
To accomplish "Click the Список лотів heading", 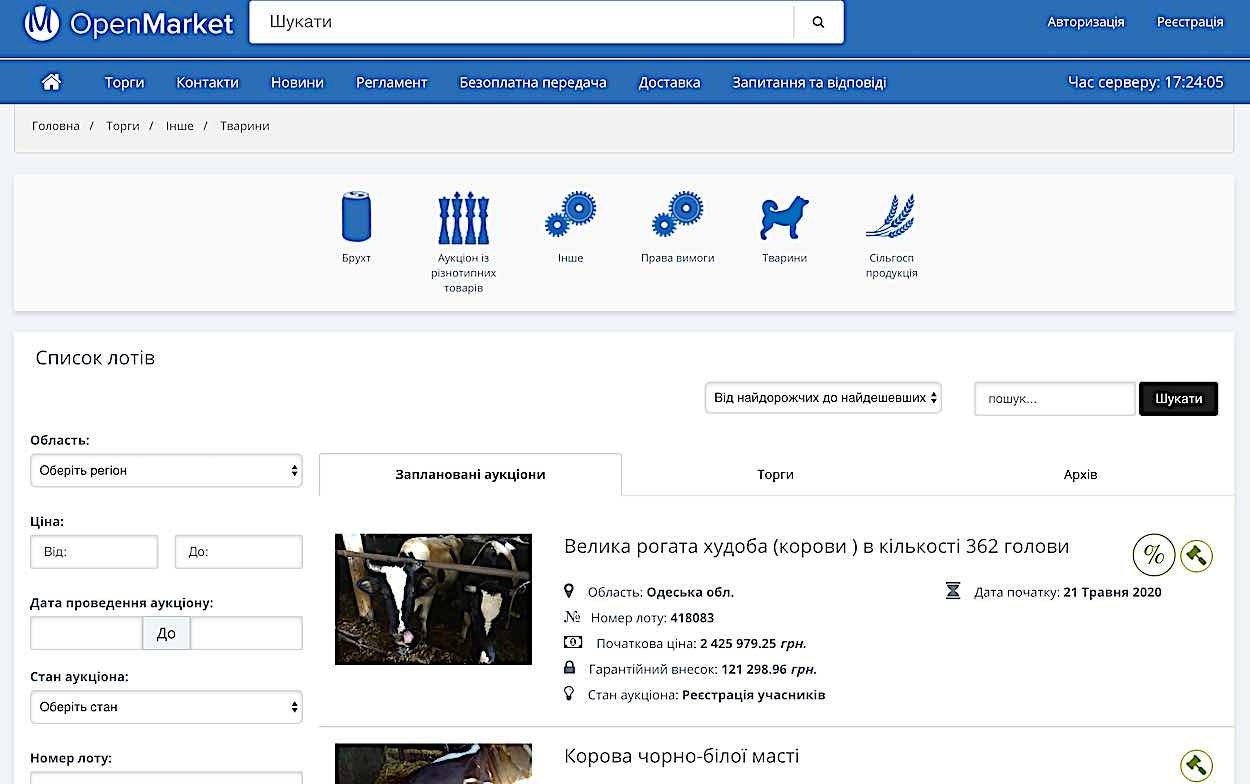I will click(95, 358).
